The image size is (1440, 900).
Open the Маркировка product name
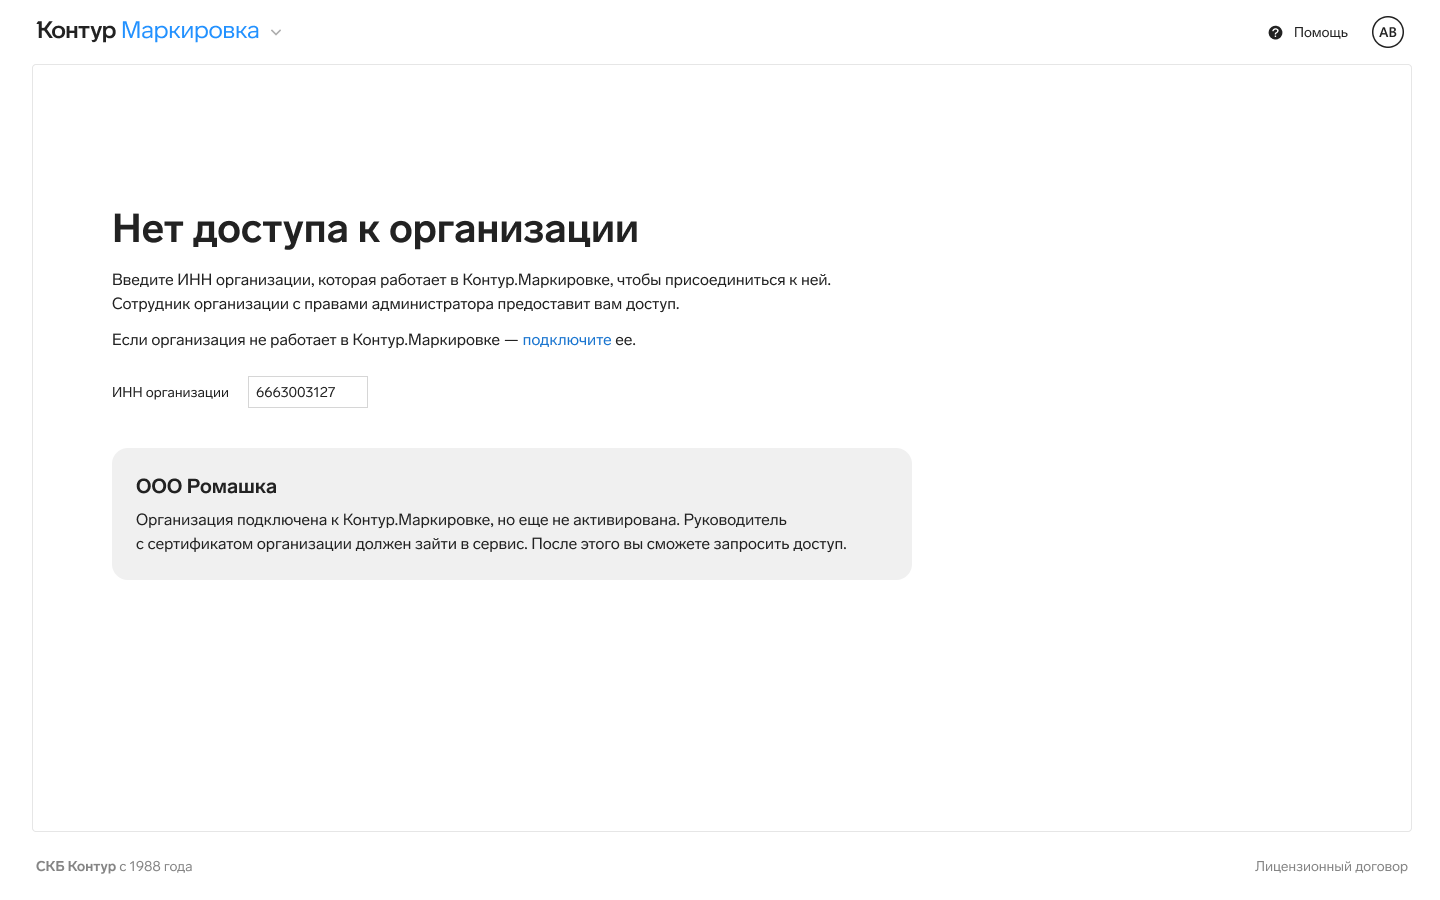click(x=190, y=31)
